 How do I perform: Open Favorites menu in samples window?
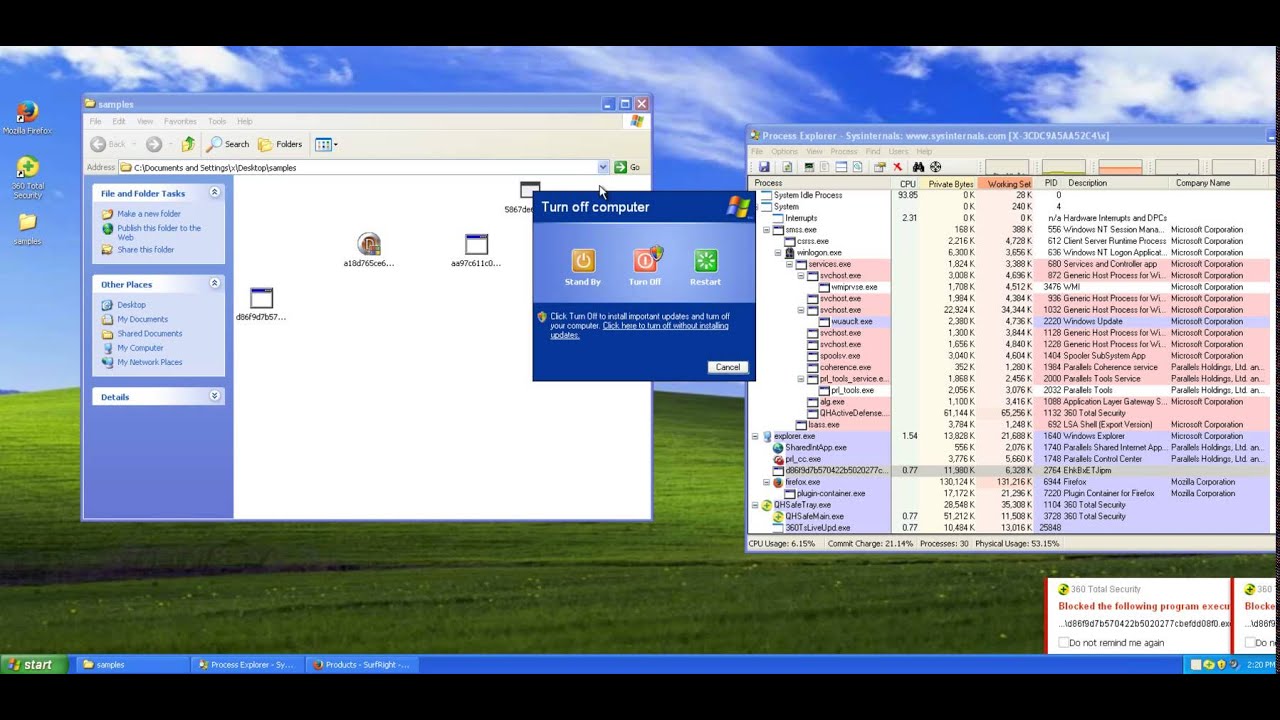pyautogui.click(x=180, y=121)
